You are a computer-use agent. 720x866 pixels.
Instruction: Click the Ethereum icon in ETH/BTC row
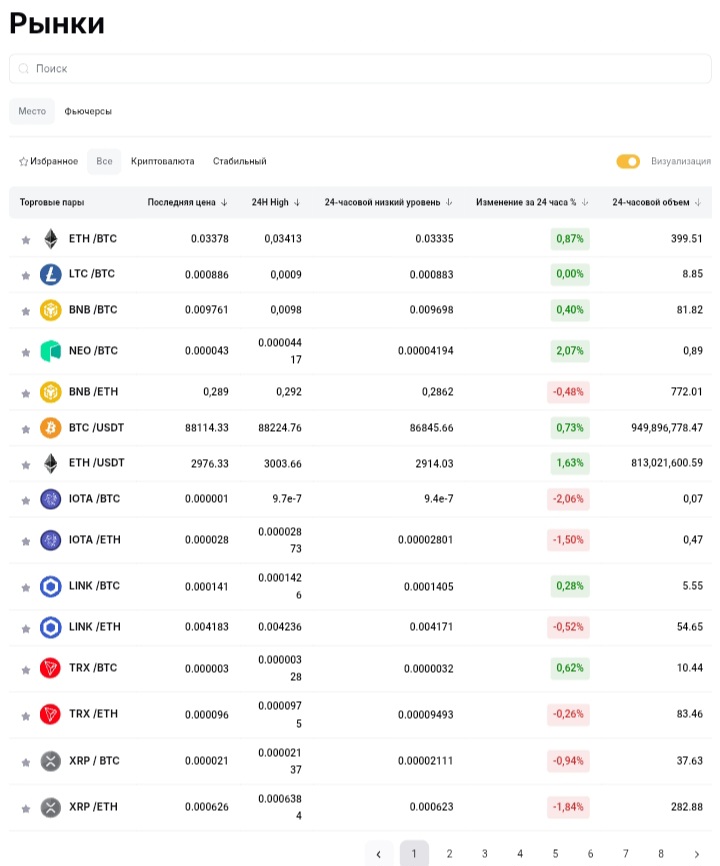(50, 239)
